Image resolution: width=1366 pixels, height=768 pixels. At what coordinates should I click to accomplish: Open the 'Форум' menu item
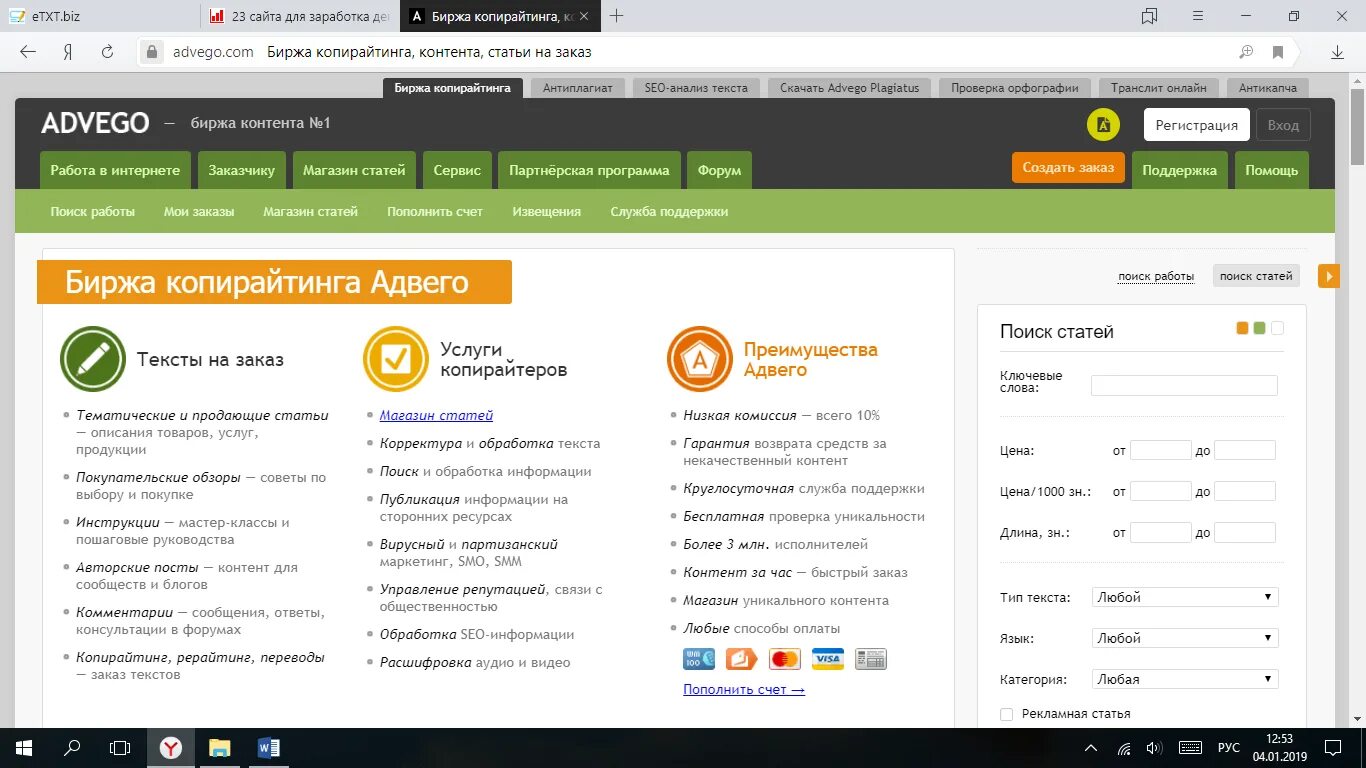point(719,170)
